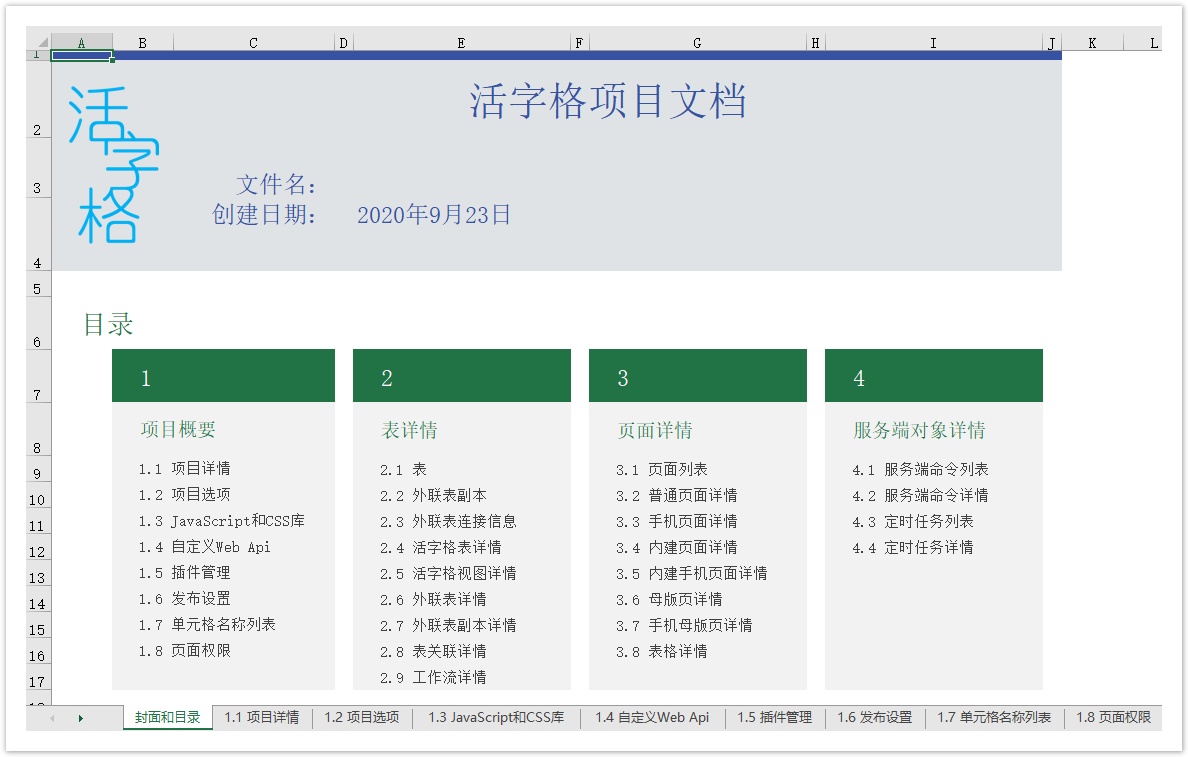Select row 2 header
This screenshot has width=1188, height=757.
[x=38, y=99]
